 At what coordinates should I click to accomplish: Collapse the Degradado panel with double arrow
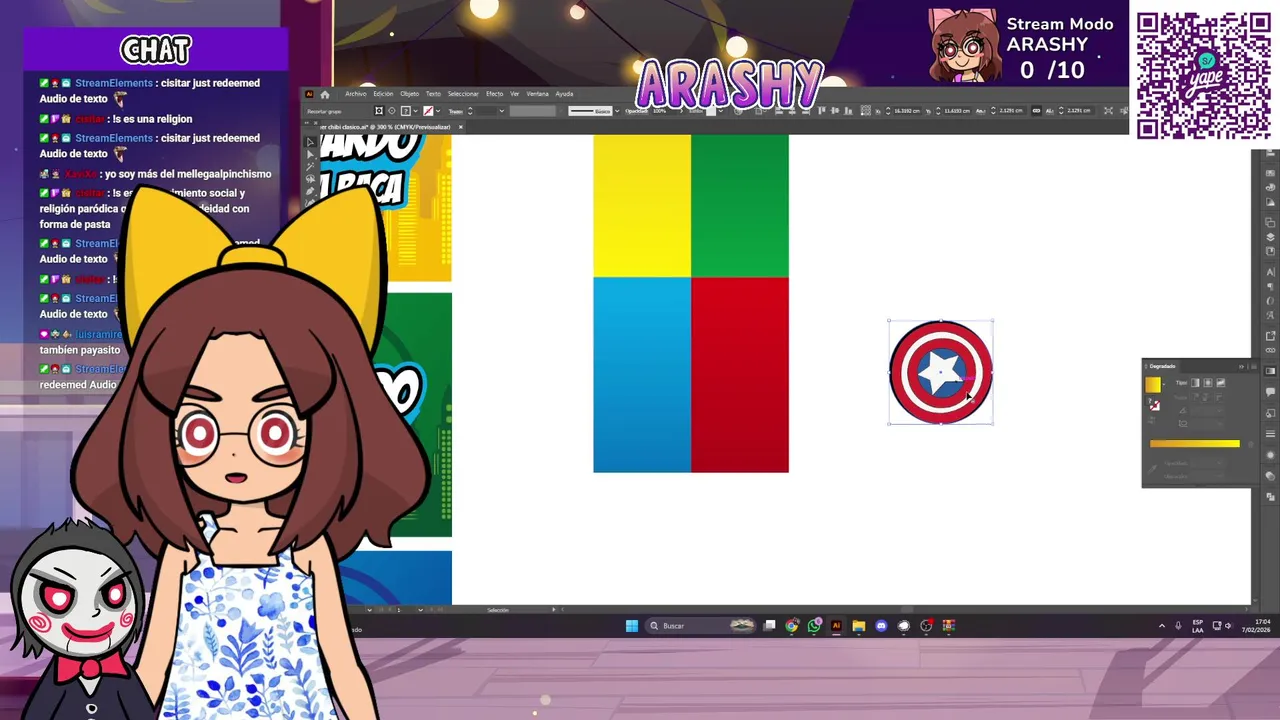click(1241, 367)
